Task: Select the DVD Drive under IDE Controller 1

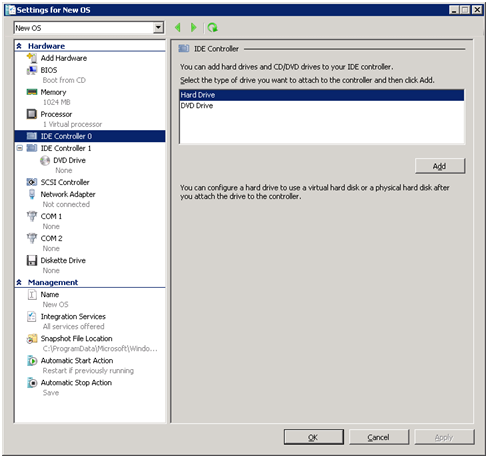Action: tap(69, 160)
